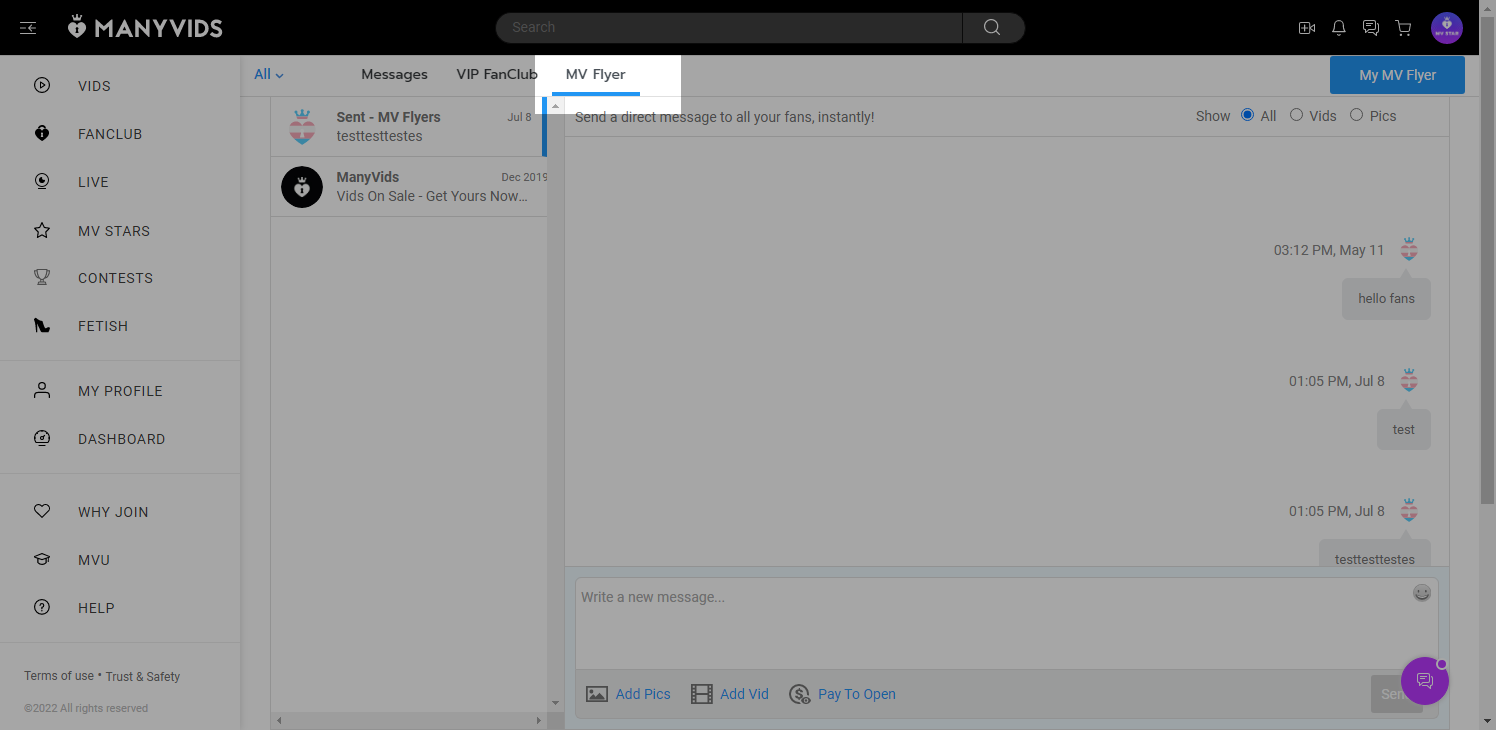Image resolution: width=1496 pixels, height=730 pixels.
Task: Click in the Search input field
Action: 729,28
